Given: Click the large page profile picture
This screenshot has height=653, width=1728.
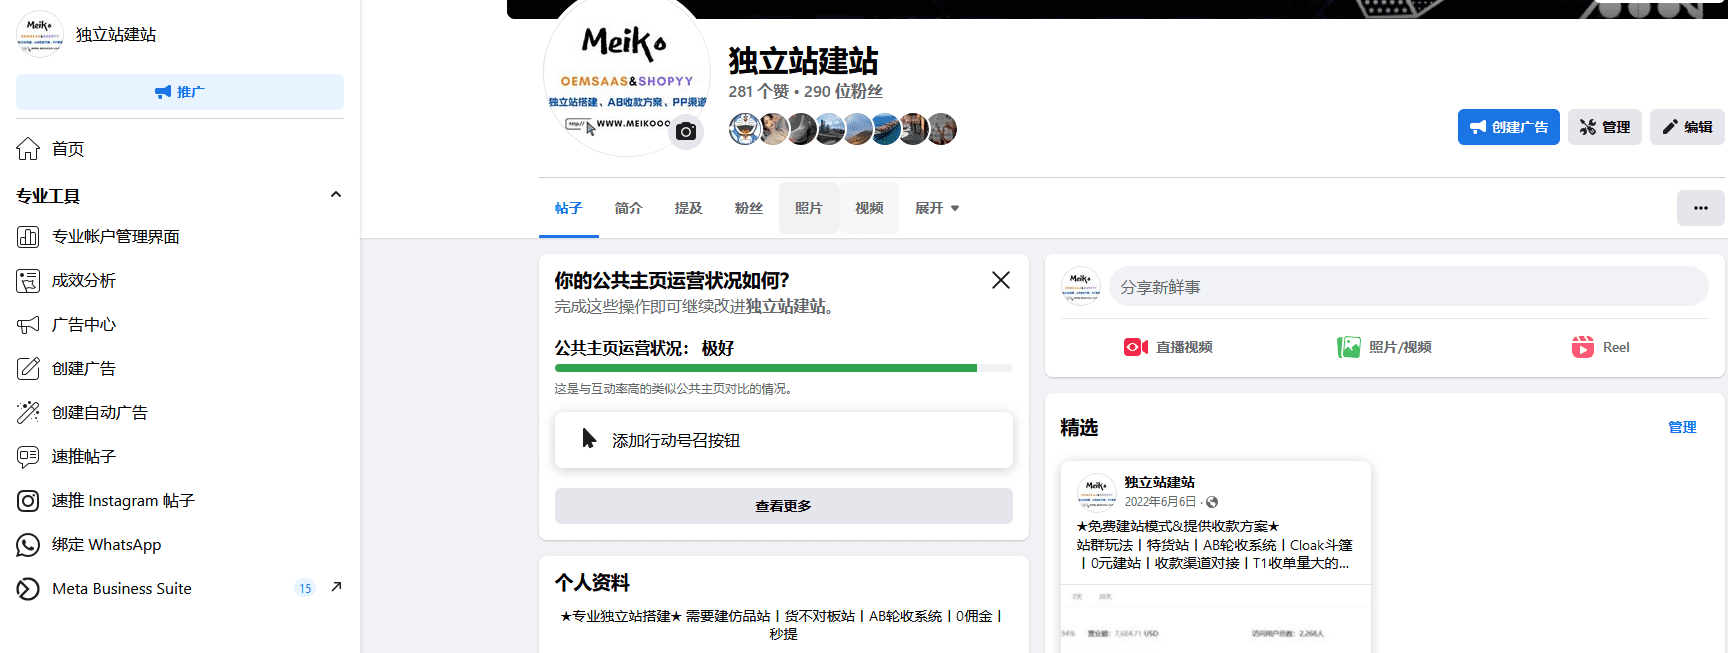Looking at the screenshot, I should (x=627, y=73).
